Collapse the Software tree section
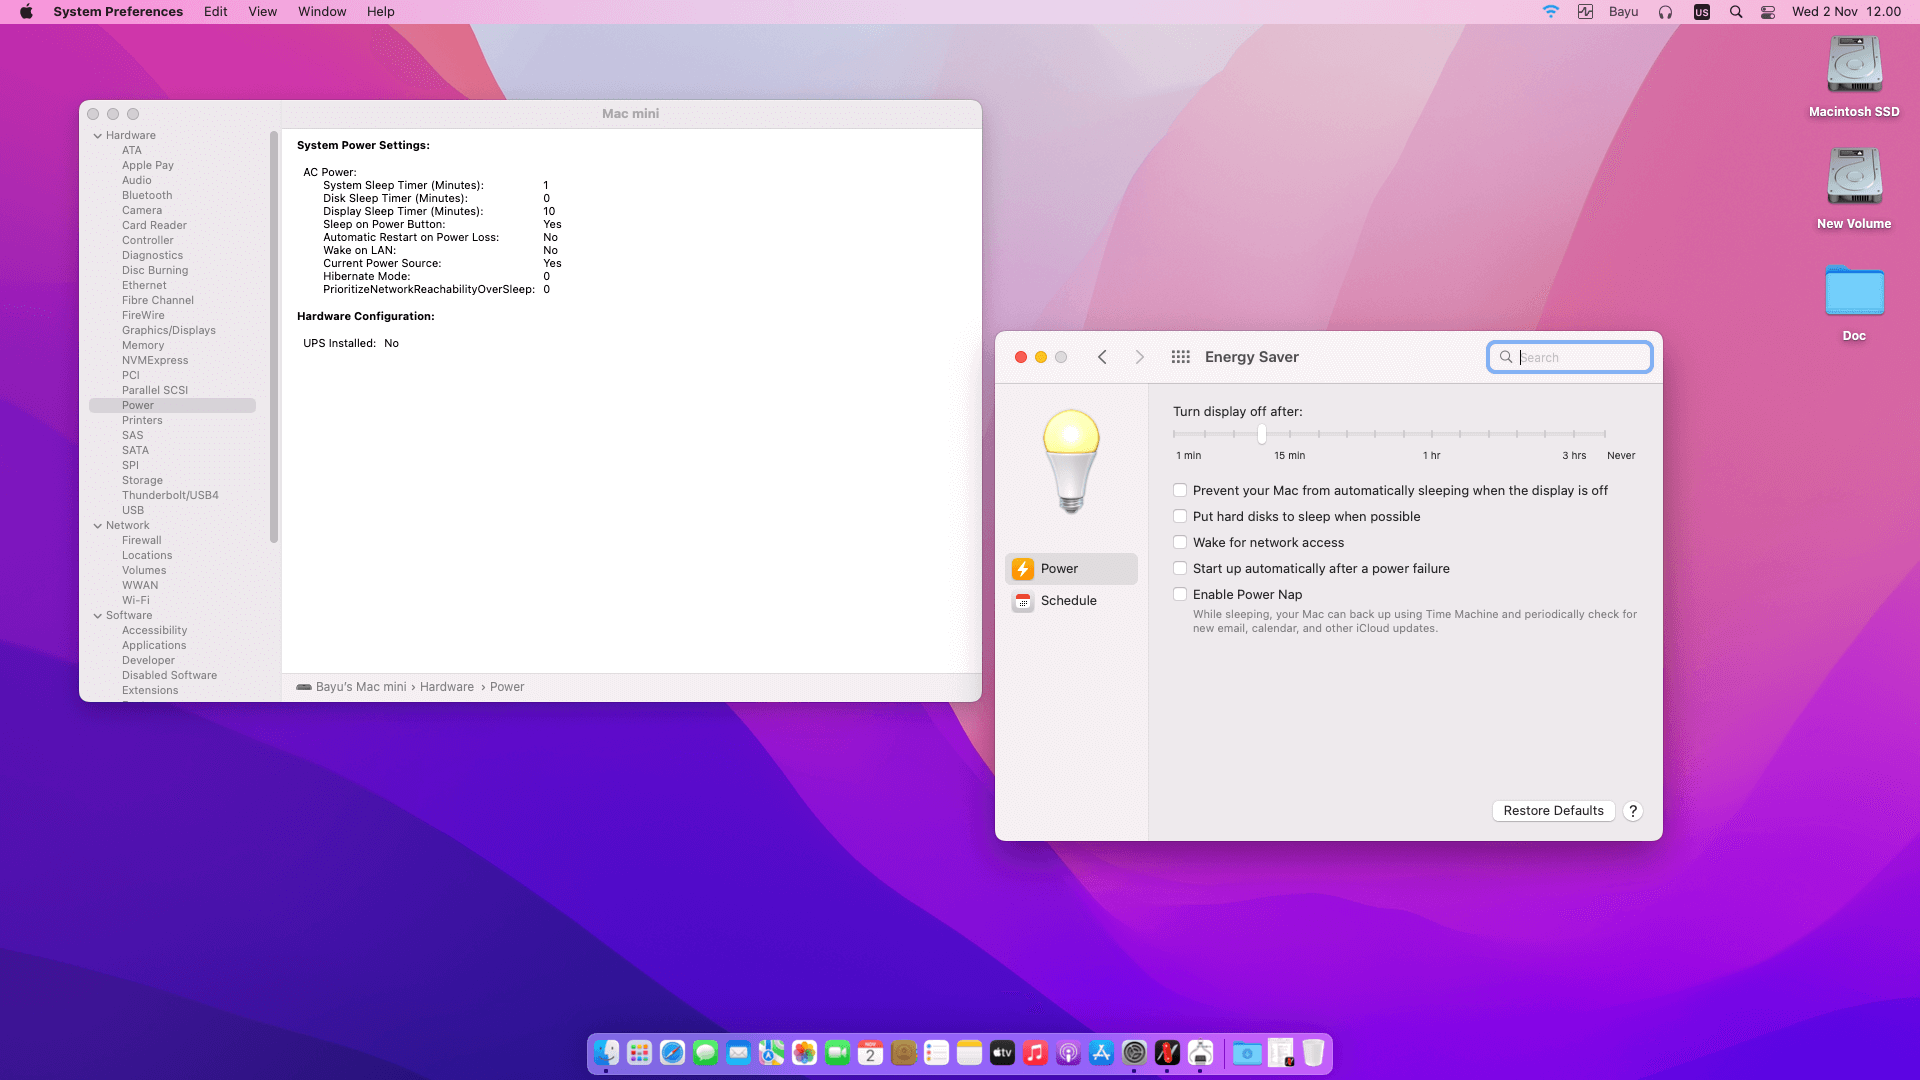Image resolution: width=1920 pixels, height=1080 pixels. point(98,616)
